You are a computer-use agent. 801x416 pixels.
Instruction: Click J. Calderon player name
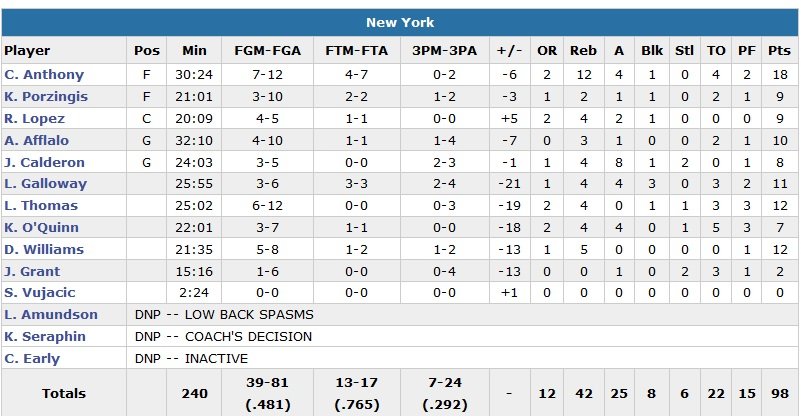[x=44, y=162]
